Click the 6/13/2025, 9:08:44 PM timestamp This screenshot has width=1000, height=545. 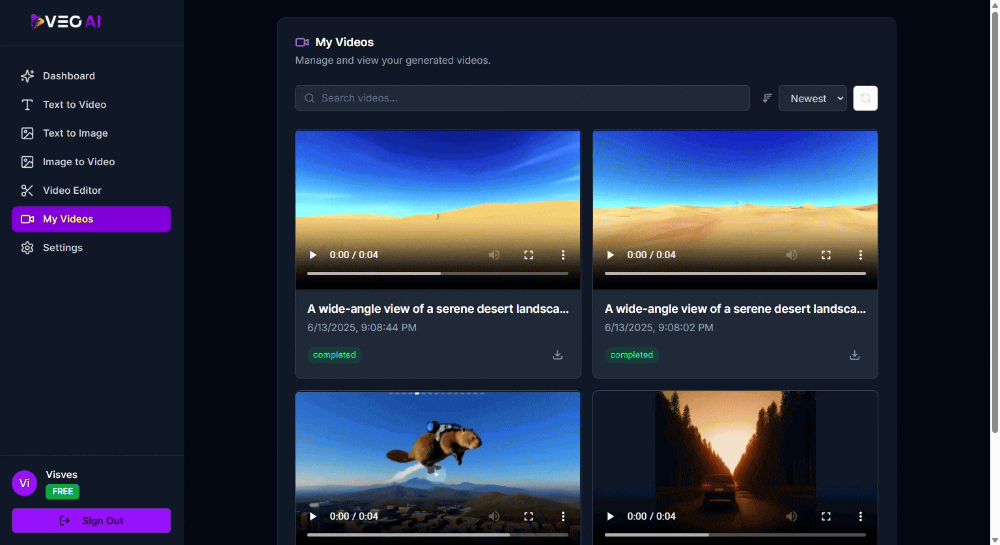[x=362, y=328]
